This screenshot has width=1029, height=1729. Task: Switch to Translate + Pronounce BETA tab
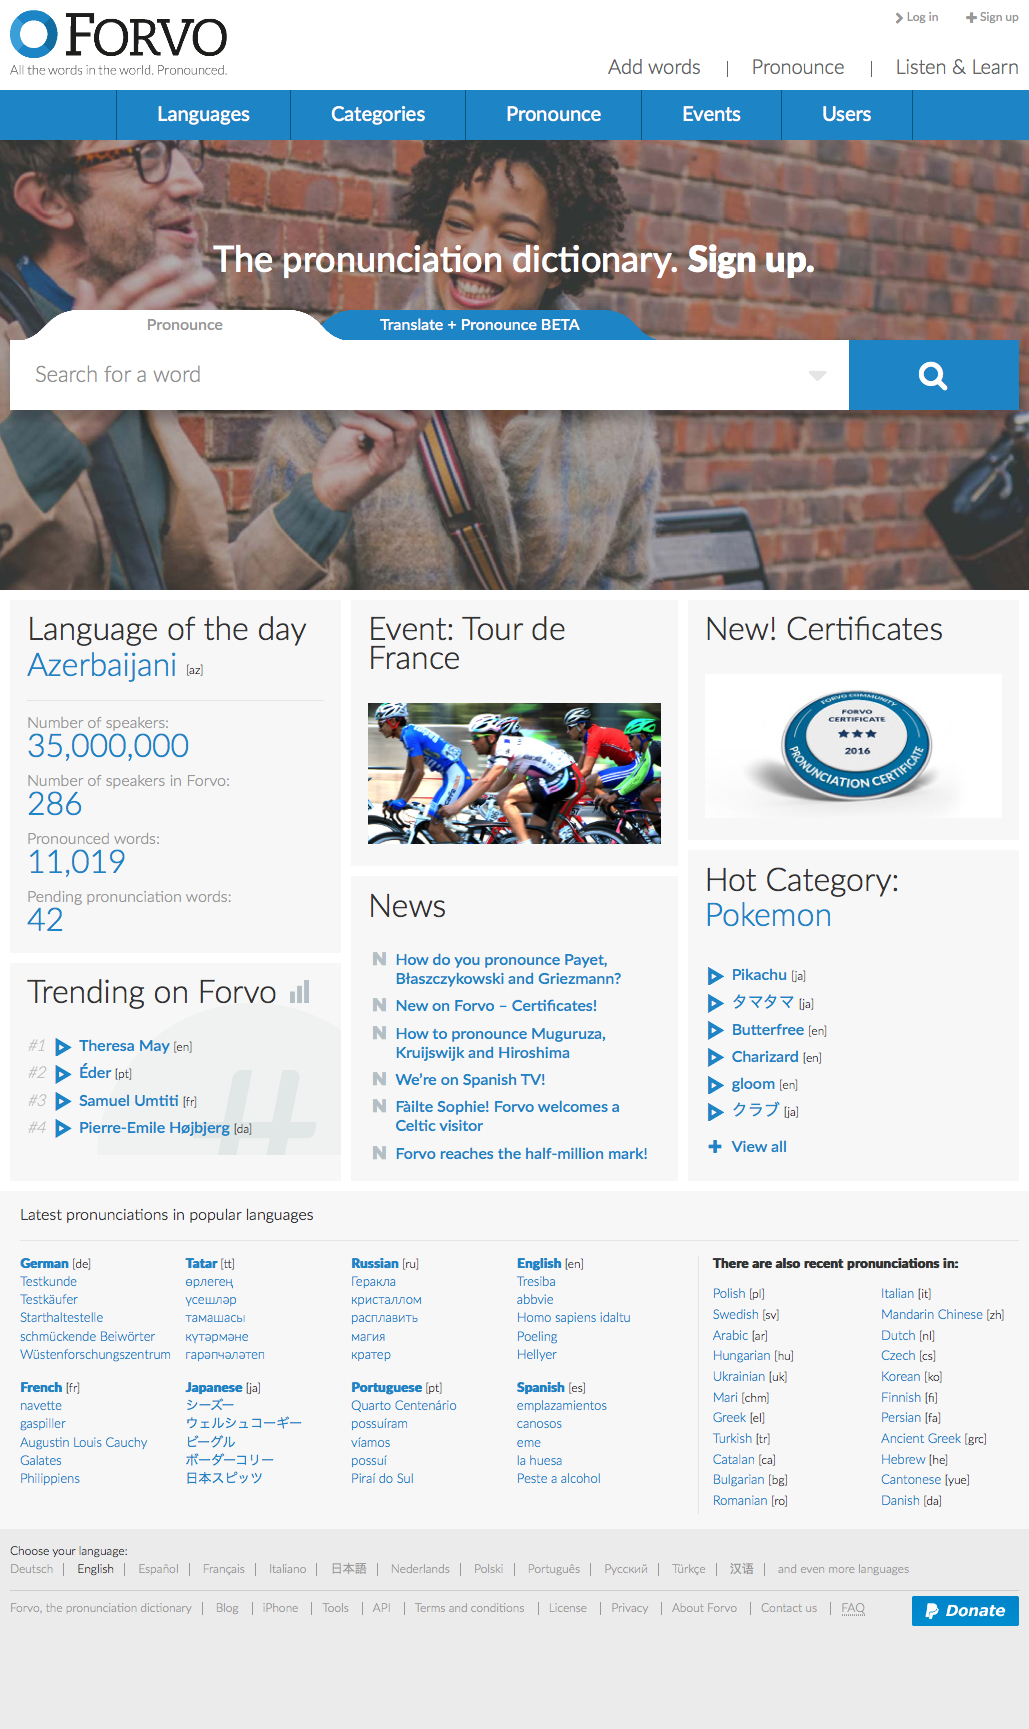[x=479, y=325]
